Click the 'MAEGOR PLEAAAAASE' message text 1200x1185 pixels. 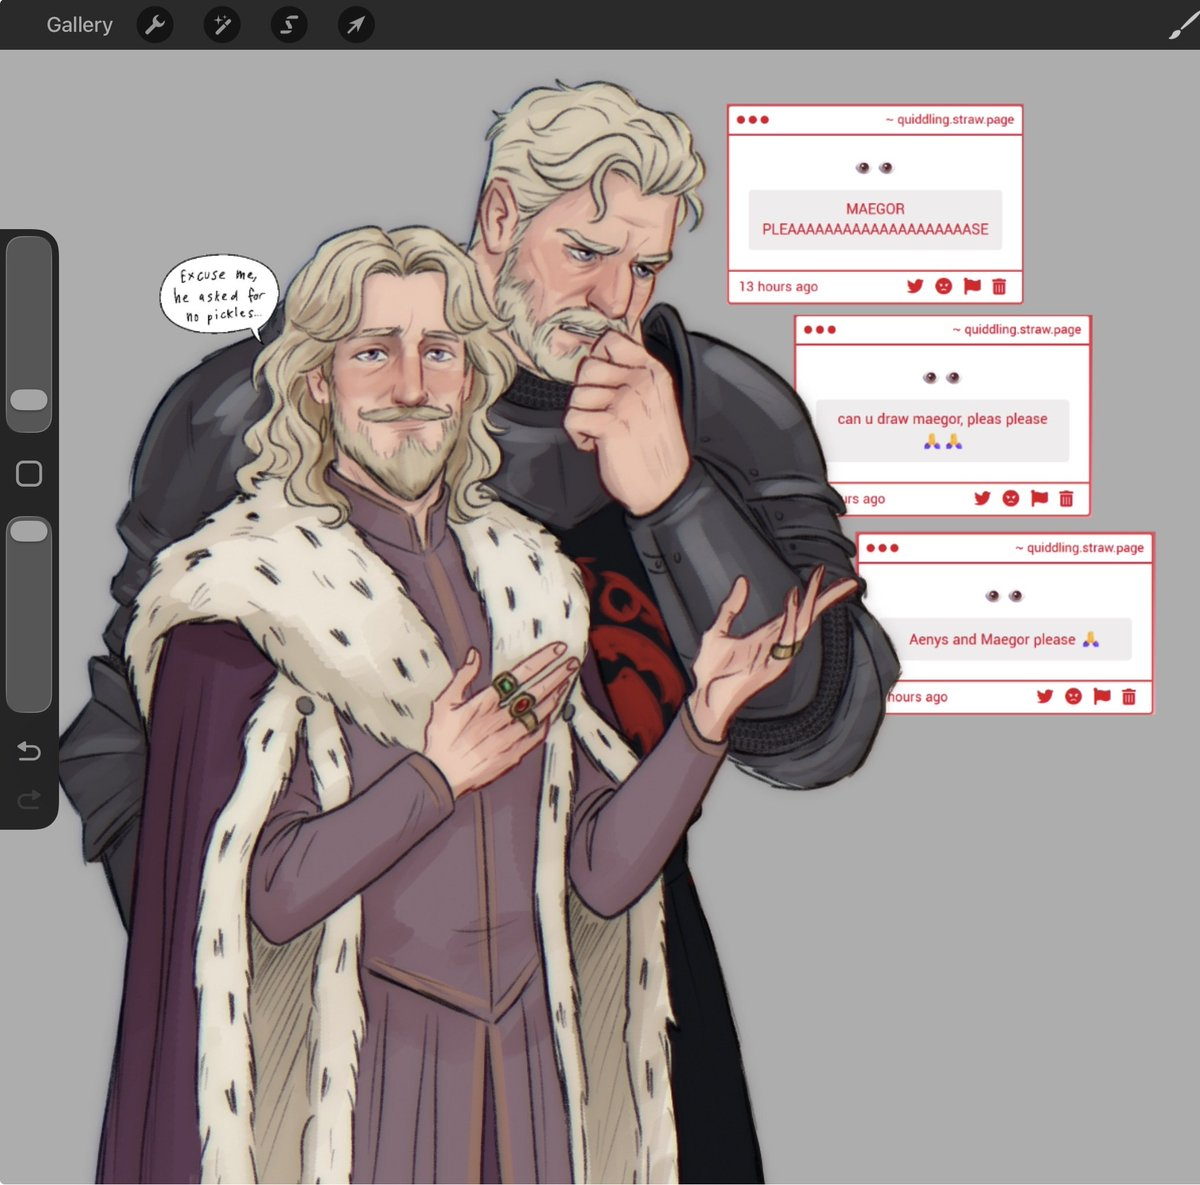pyautogui.click(x=875, y=219)
